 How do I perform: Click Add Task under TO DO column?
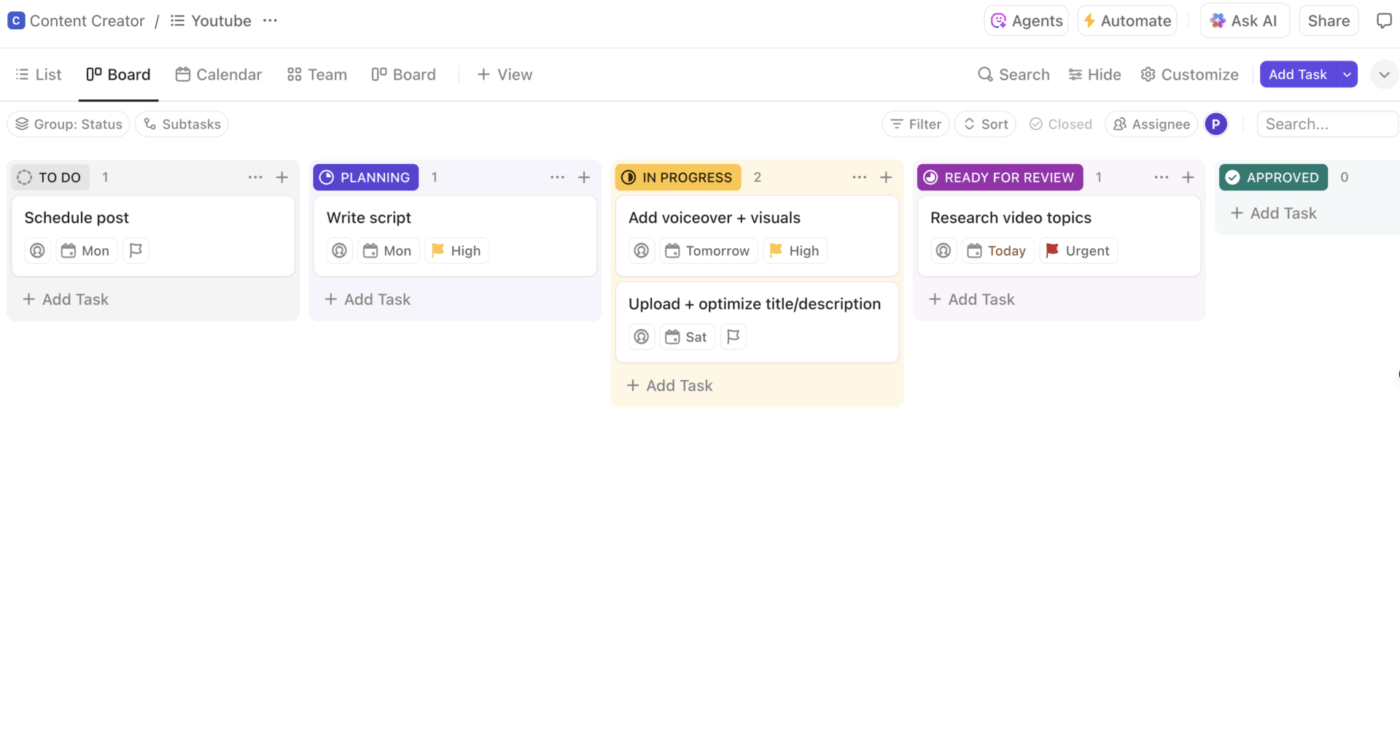pyautogui.click(x=66, y=299)
